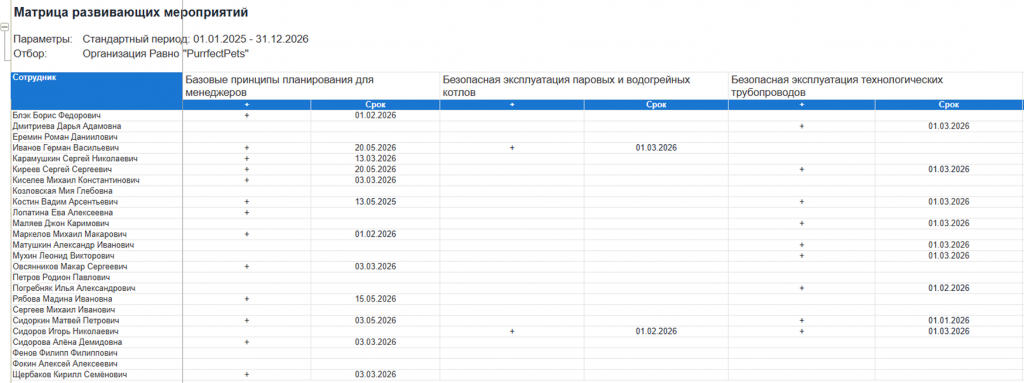Screen dimensions: 1024x383
Task: Select employee Маркелов Михаил Макарович
Action: (69, 234)
